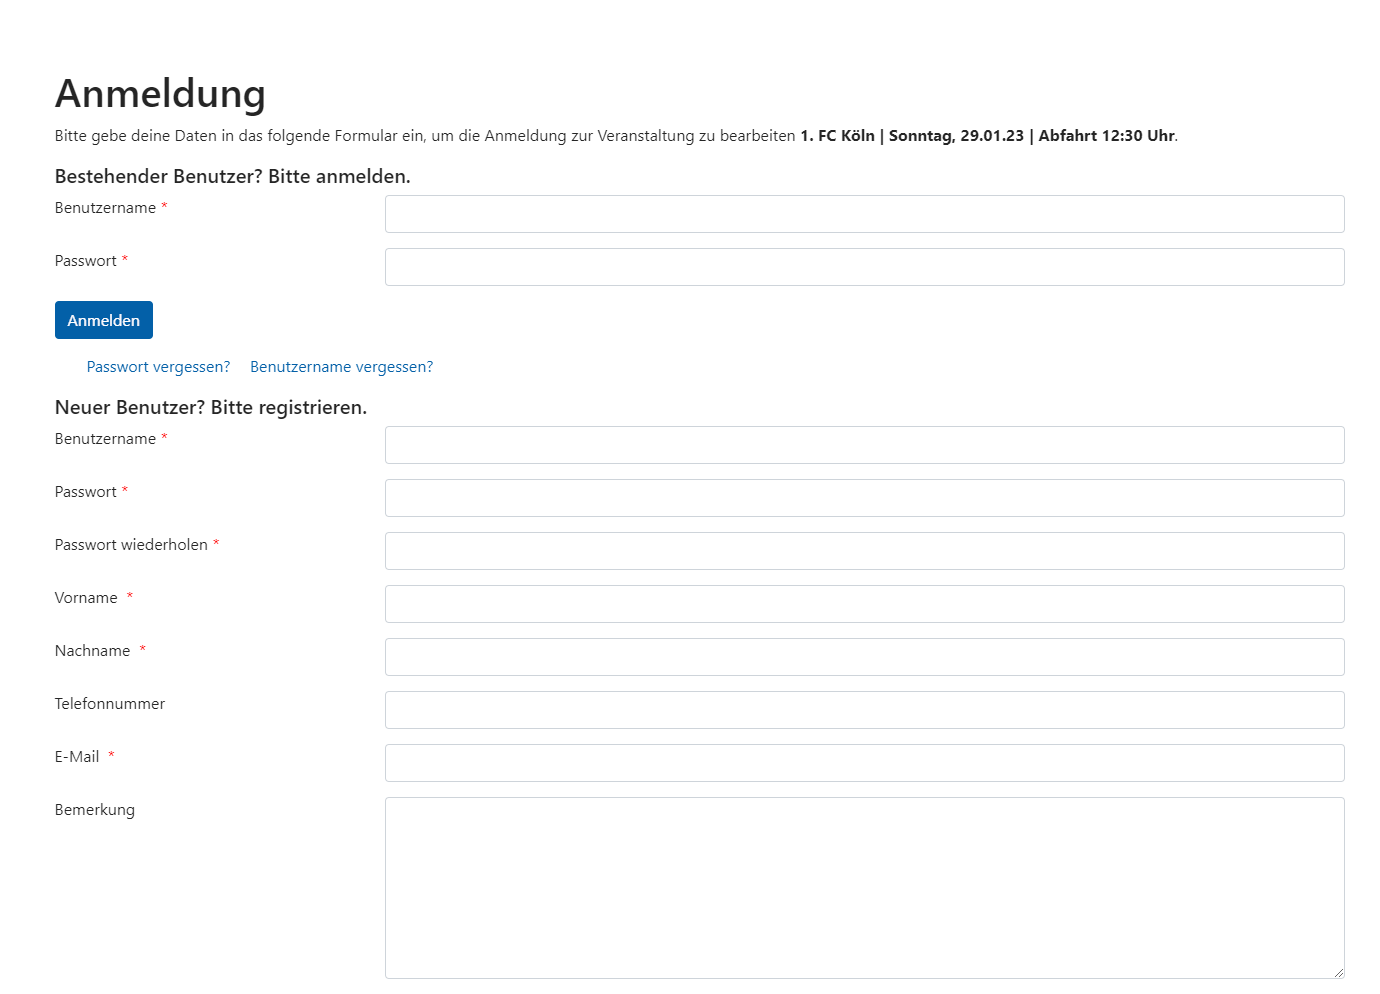
Task: Focus the E-Mail input field
Action: coord(864,763)
